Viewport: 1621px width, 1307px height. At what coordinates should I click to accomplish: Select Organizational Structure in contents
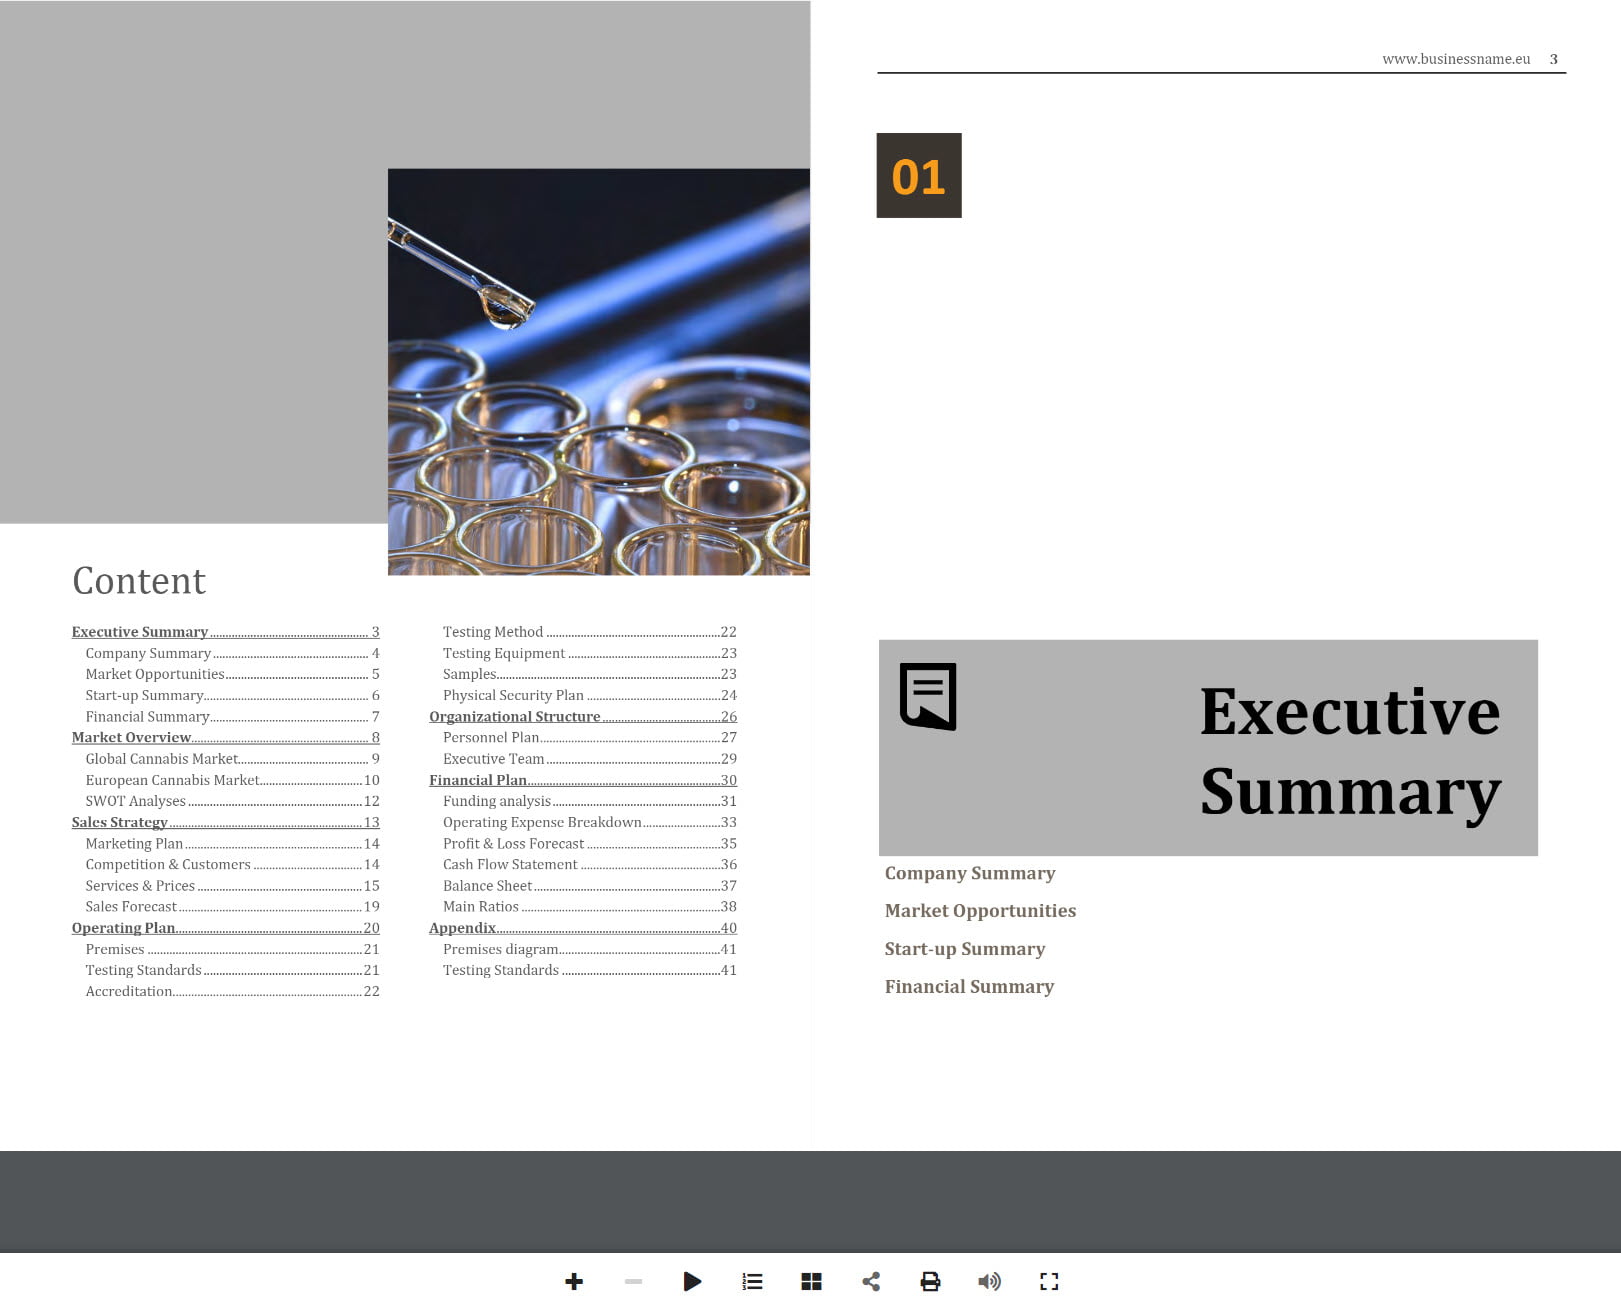click(515, 716)
